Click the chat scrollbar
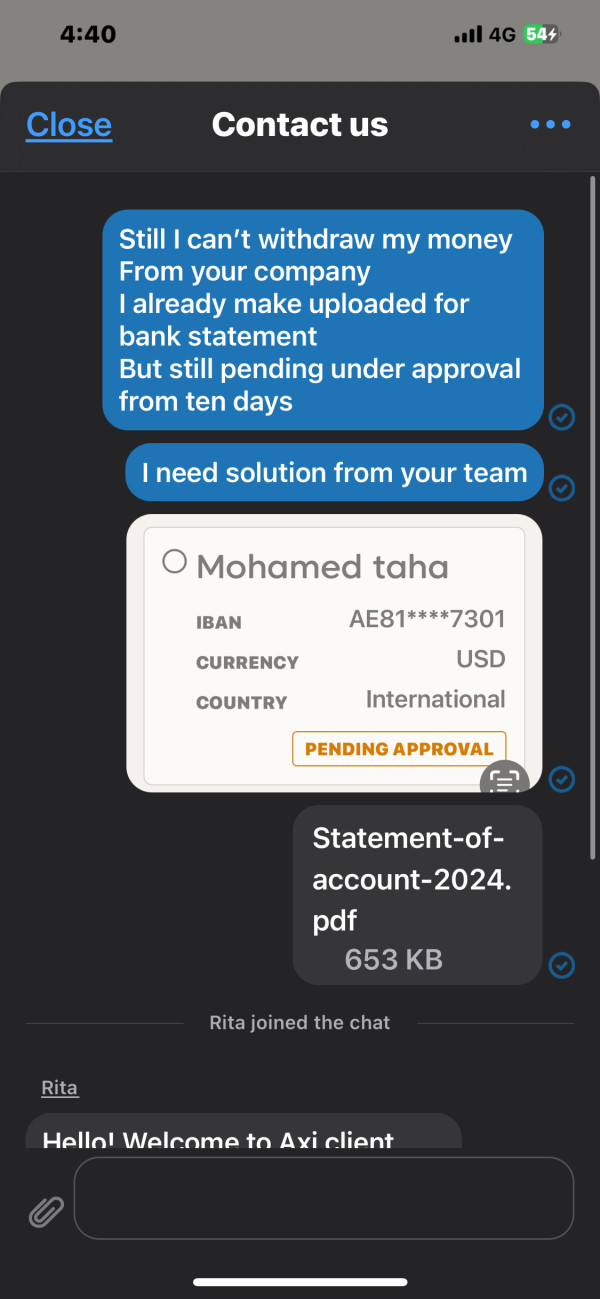This screenshot has height=1299, width=600. pyautogui.click(x=595, y=520)
